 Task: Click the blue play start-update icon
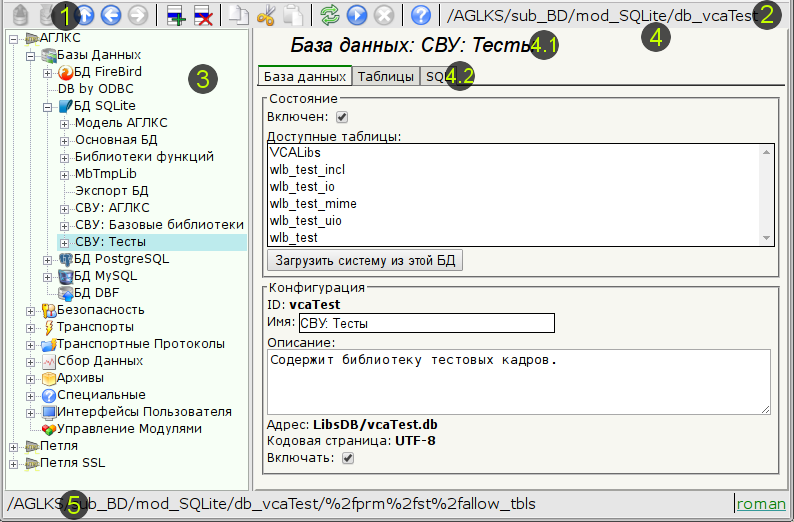click(356, 15)
